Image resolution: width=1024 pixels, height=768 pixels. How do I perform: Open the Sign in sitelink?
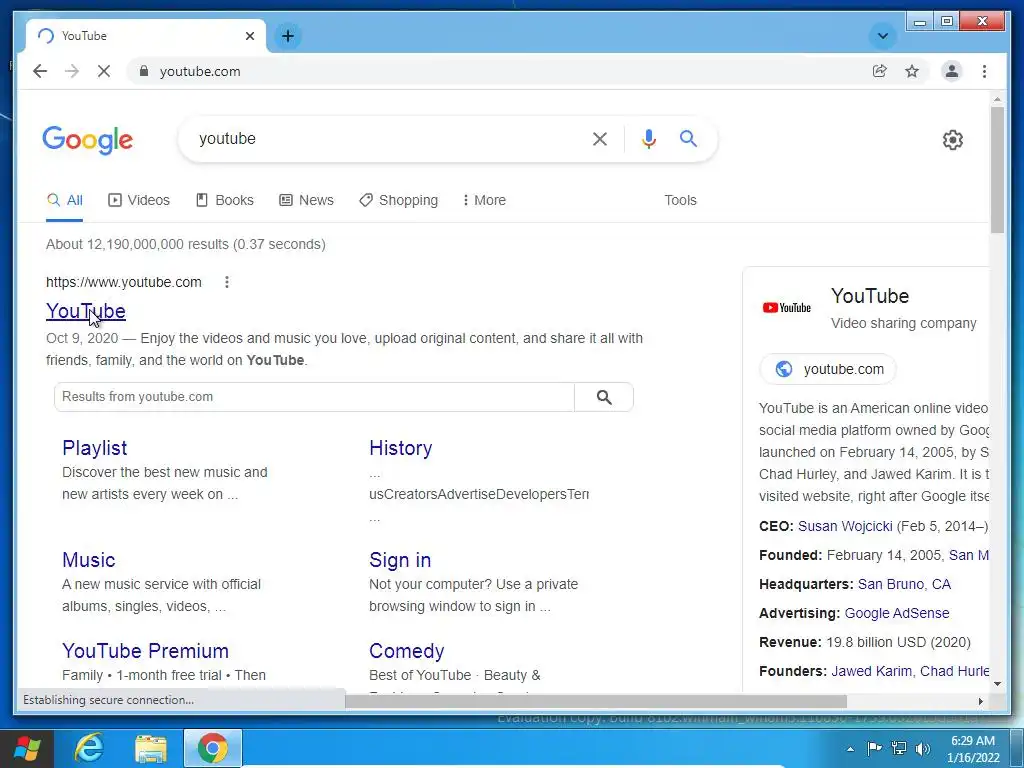[x=400, y=560]
